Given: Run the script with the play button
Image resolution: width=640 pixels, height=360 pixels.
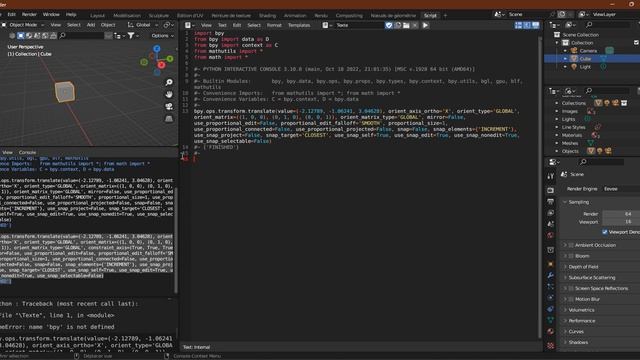Looking at the screenshot, I should 425,25.
